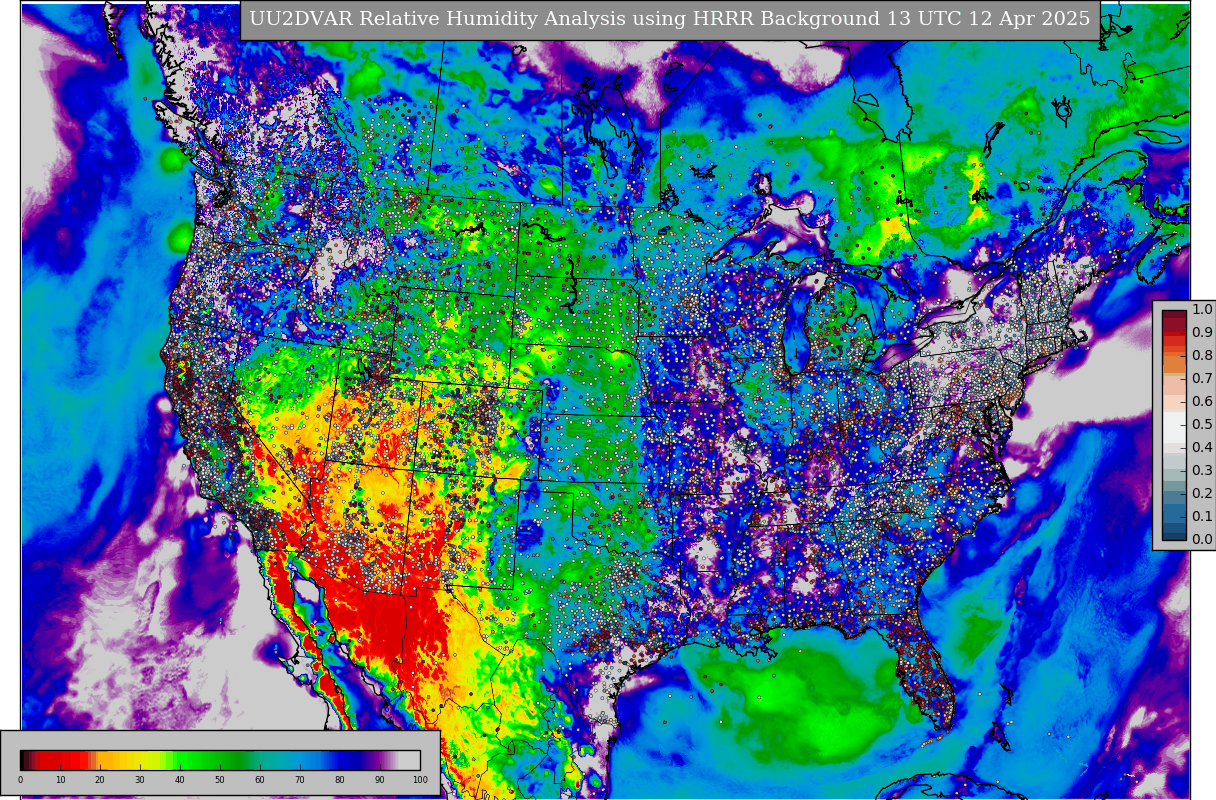This screenshot has height=800, width=1216.
Task: Pick the green section of horizontal humidity colorbar
Action: (210, 760)
